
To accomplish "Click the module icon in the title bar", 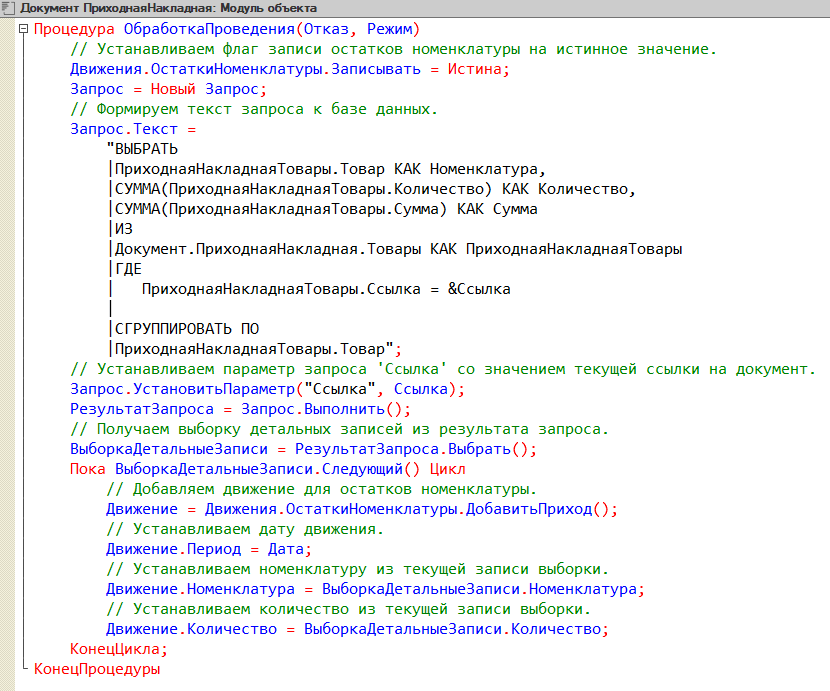I will (x=8, y=8).
